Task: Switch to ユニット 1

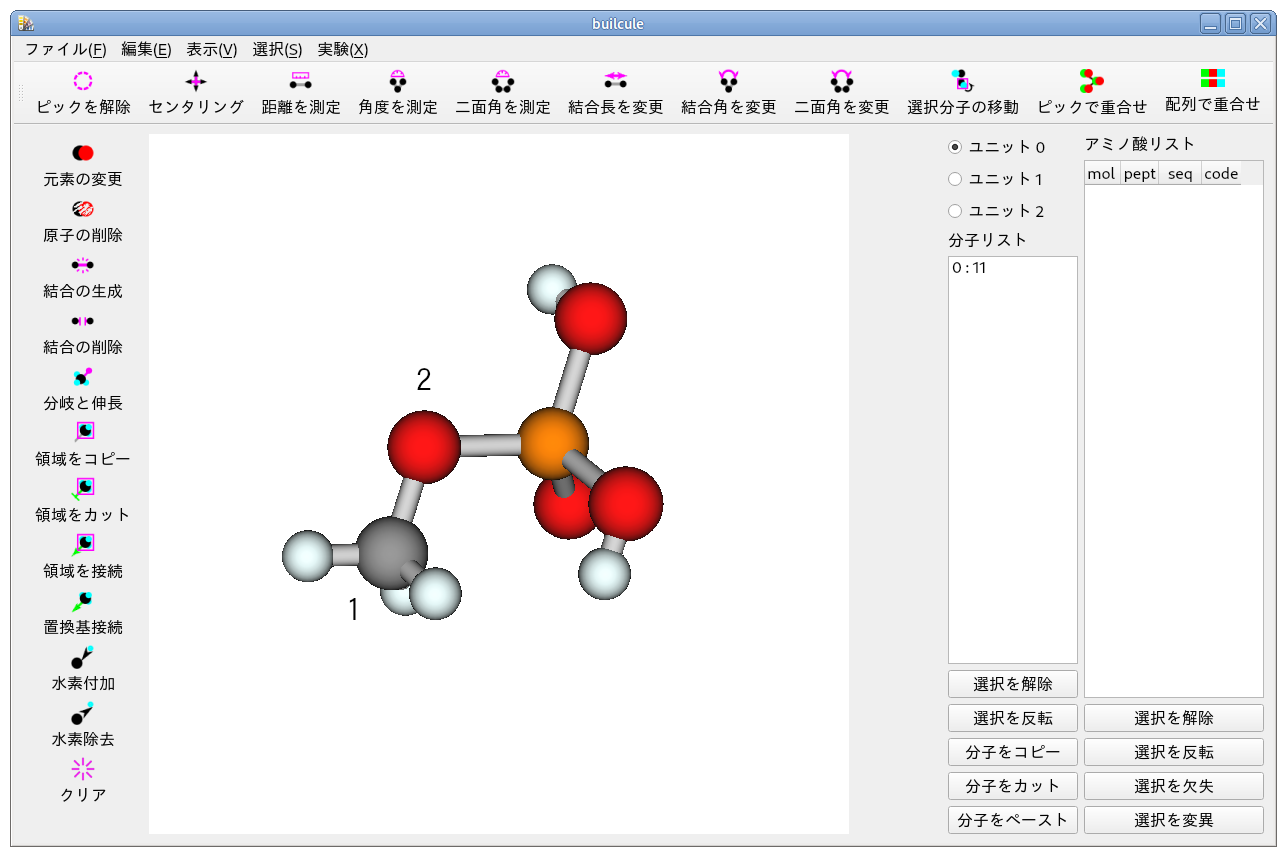Action: point(957,178)
